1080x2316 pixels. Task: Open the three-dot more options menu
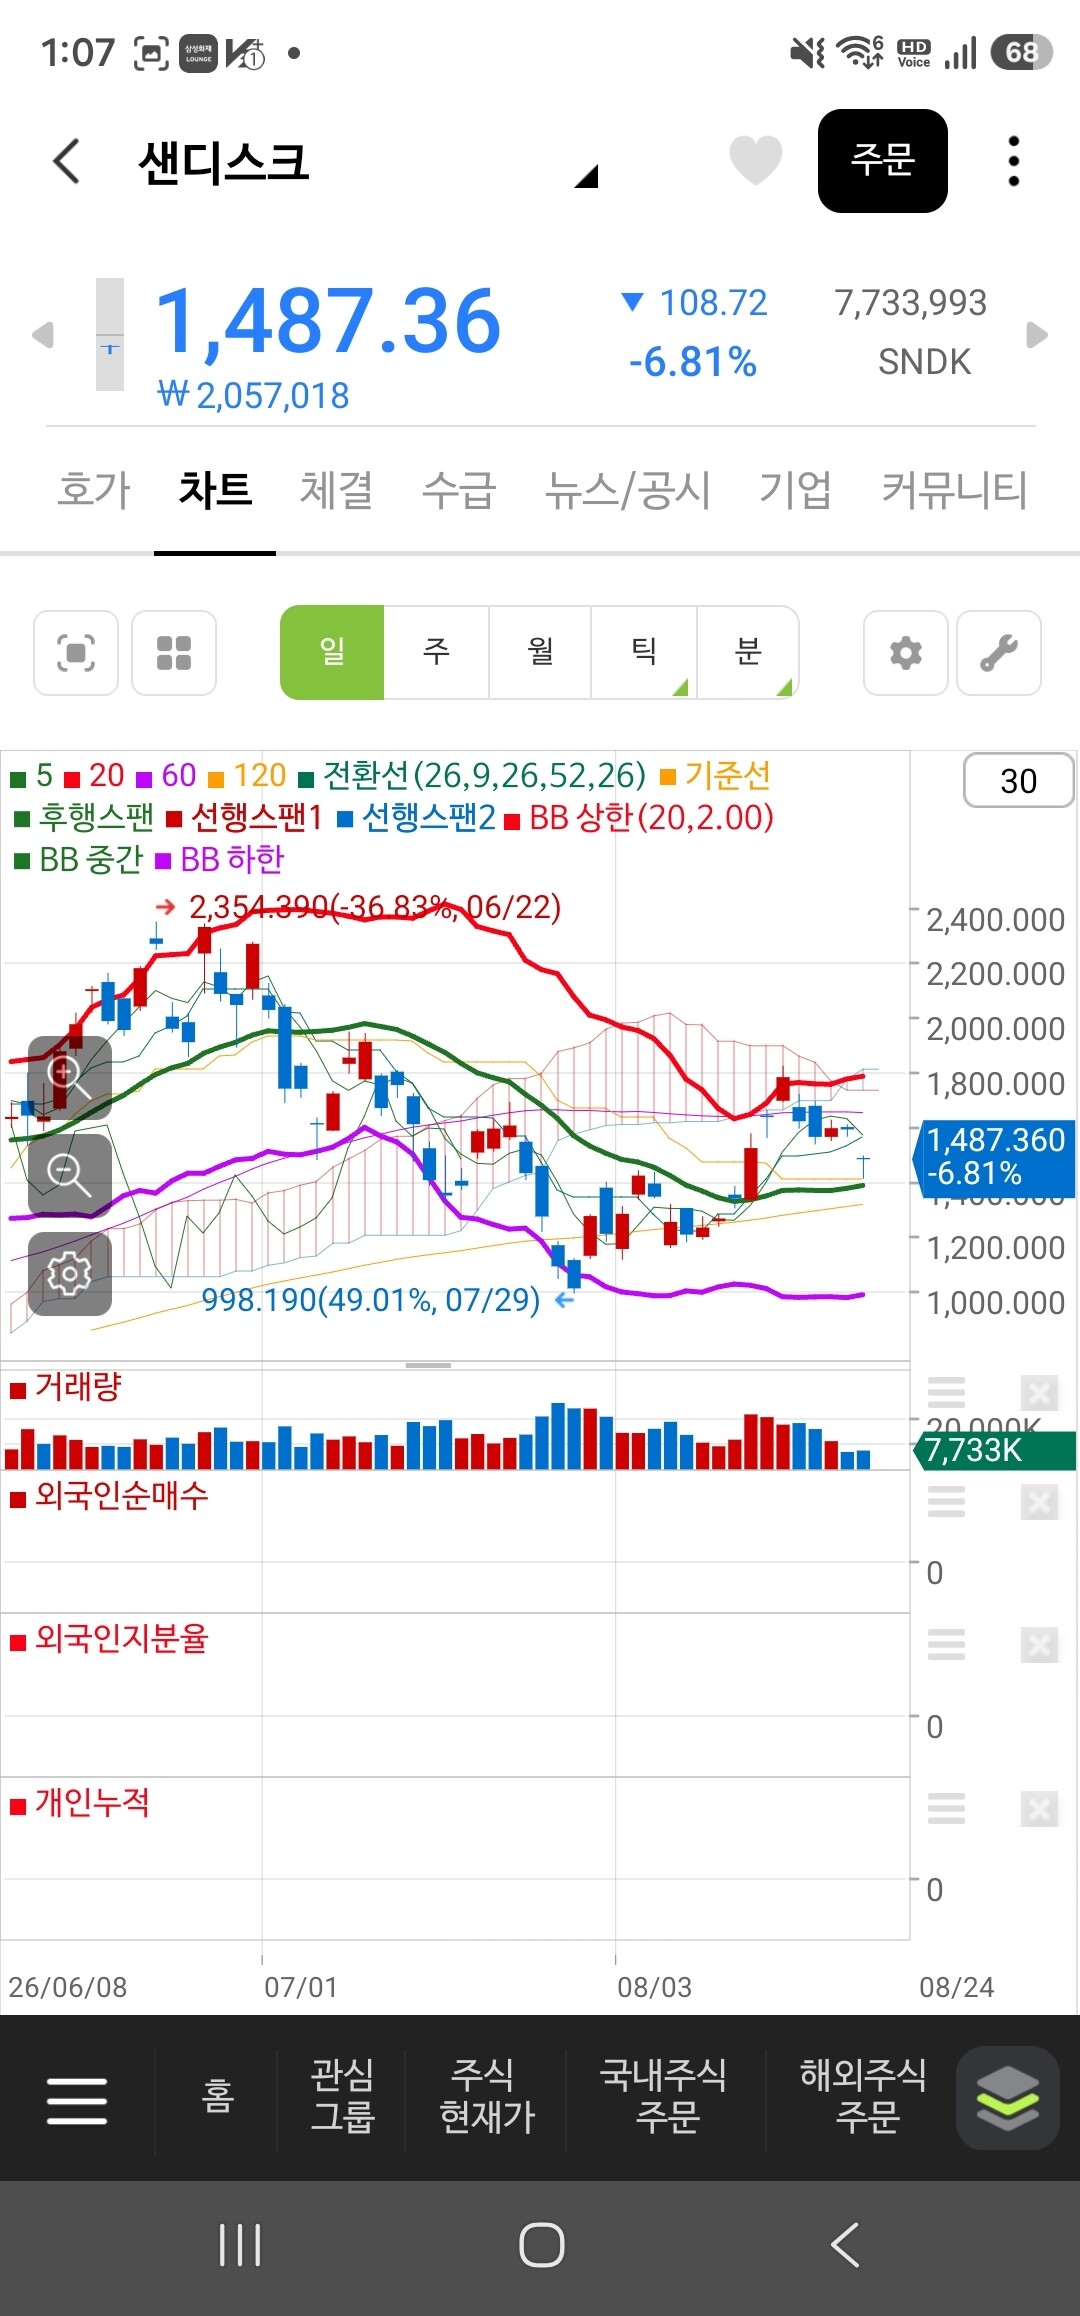click(1013, 161)
